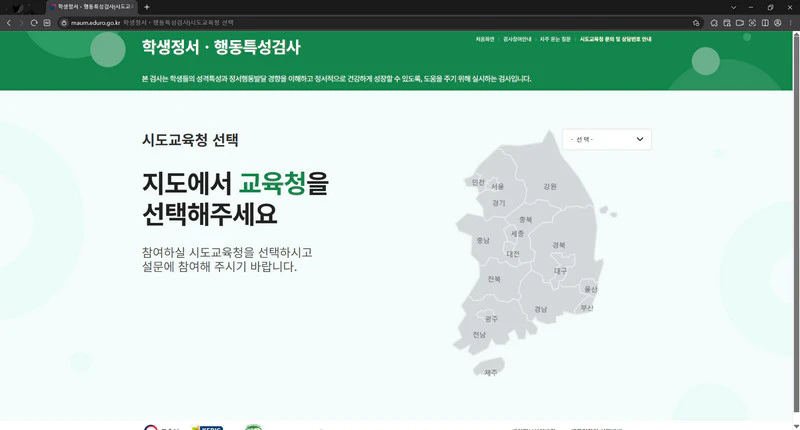Click the second toolbar icon right of address bar
Image resolution: width=800 pixels, height=430 pixels.
727,22
